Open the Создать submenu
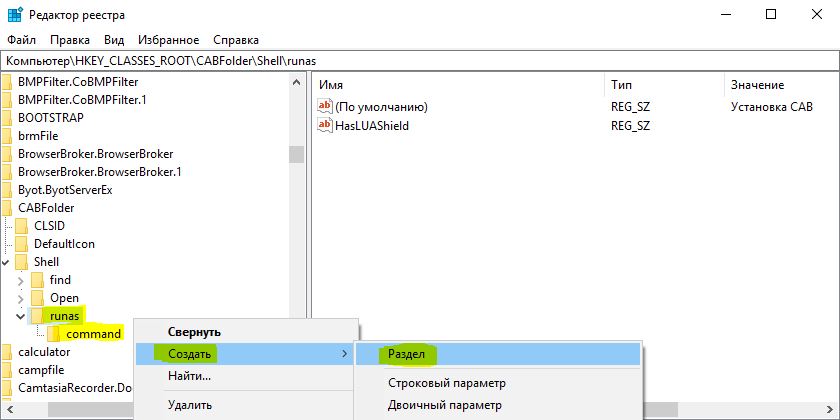This screenshot has height=420, width=840. (245, 354)
